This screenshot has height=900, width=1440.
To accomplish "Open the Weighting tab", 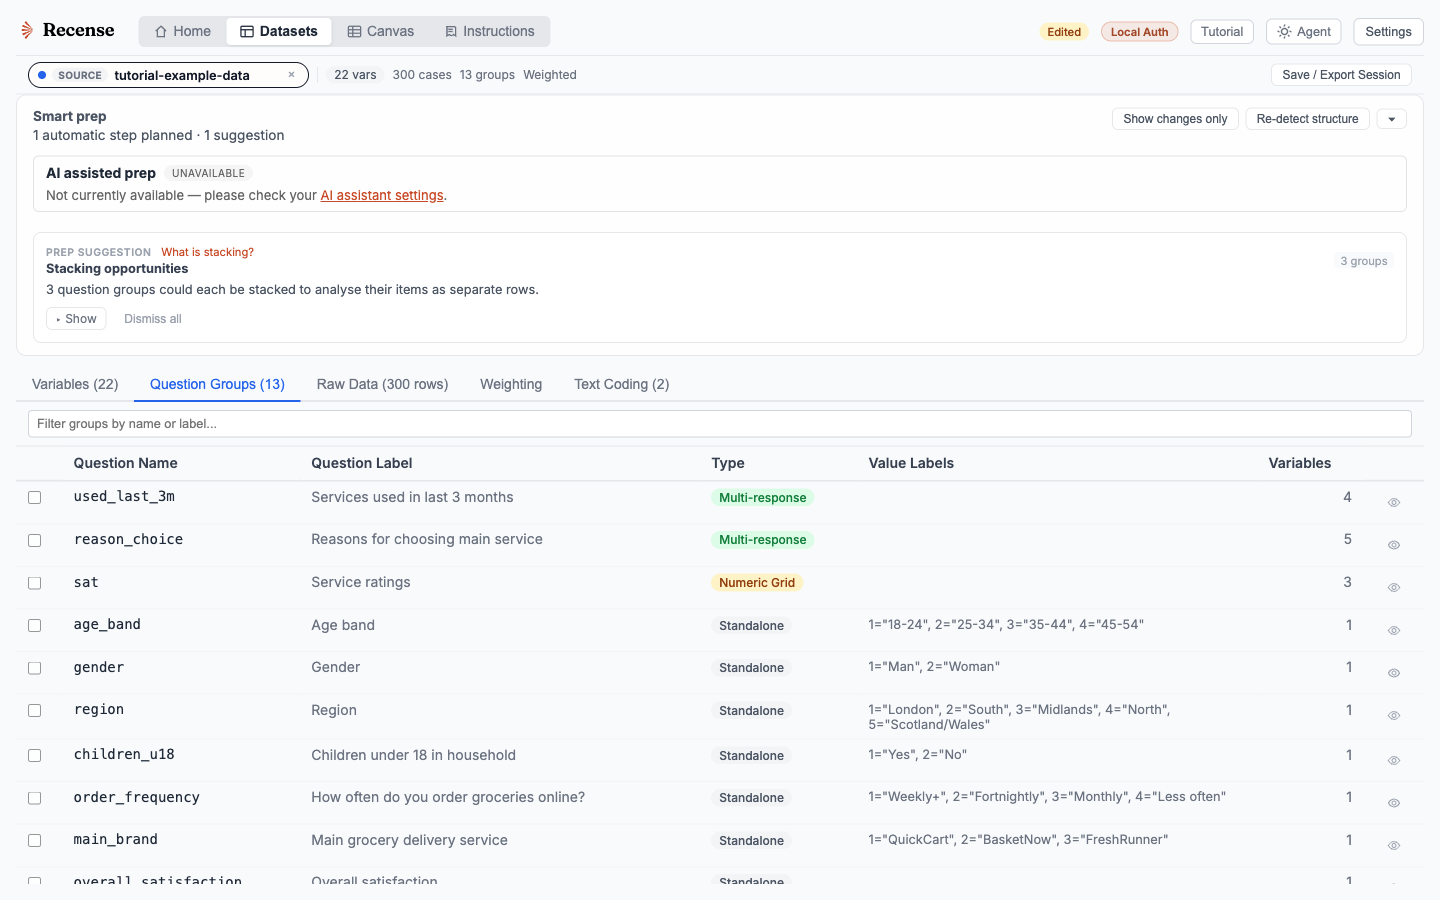I will [x=511, y=384].
